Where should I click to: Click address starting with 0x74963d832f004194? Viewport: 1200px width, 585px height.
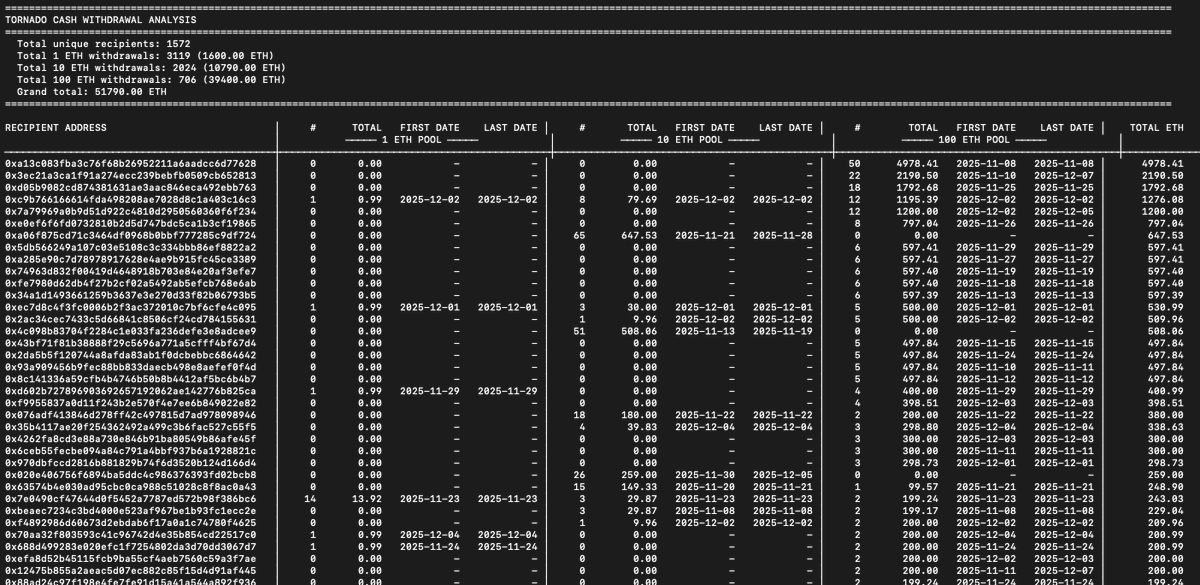pos(131,272)
